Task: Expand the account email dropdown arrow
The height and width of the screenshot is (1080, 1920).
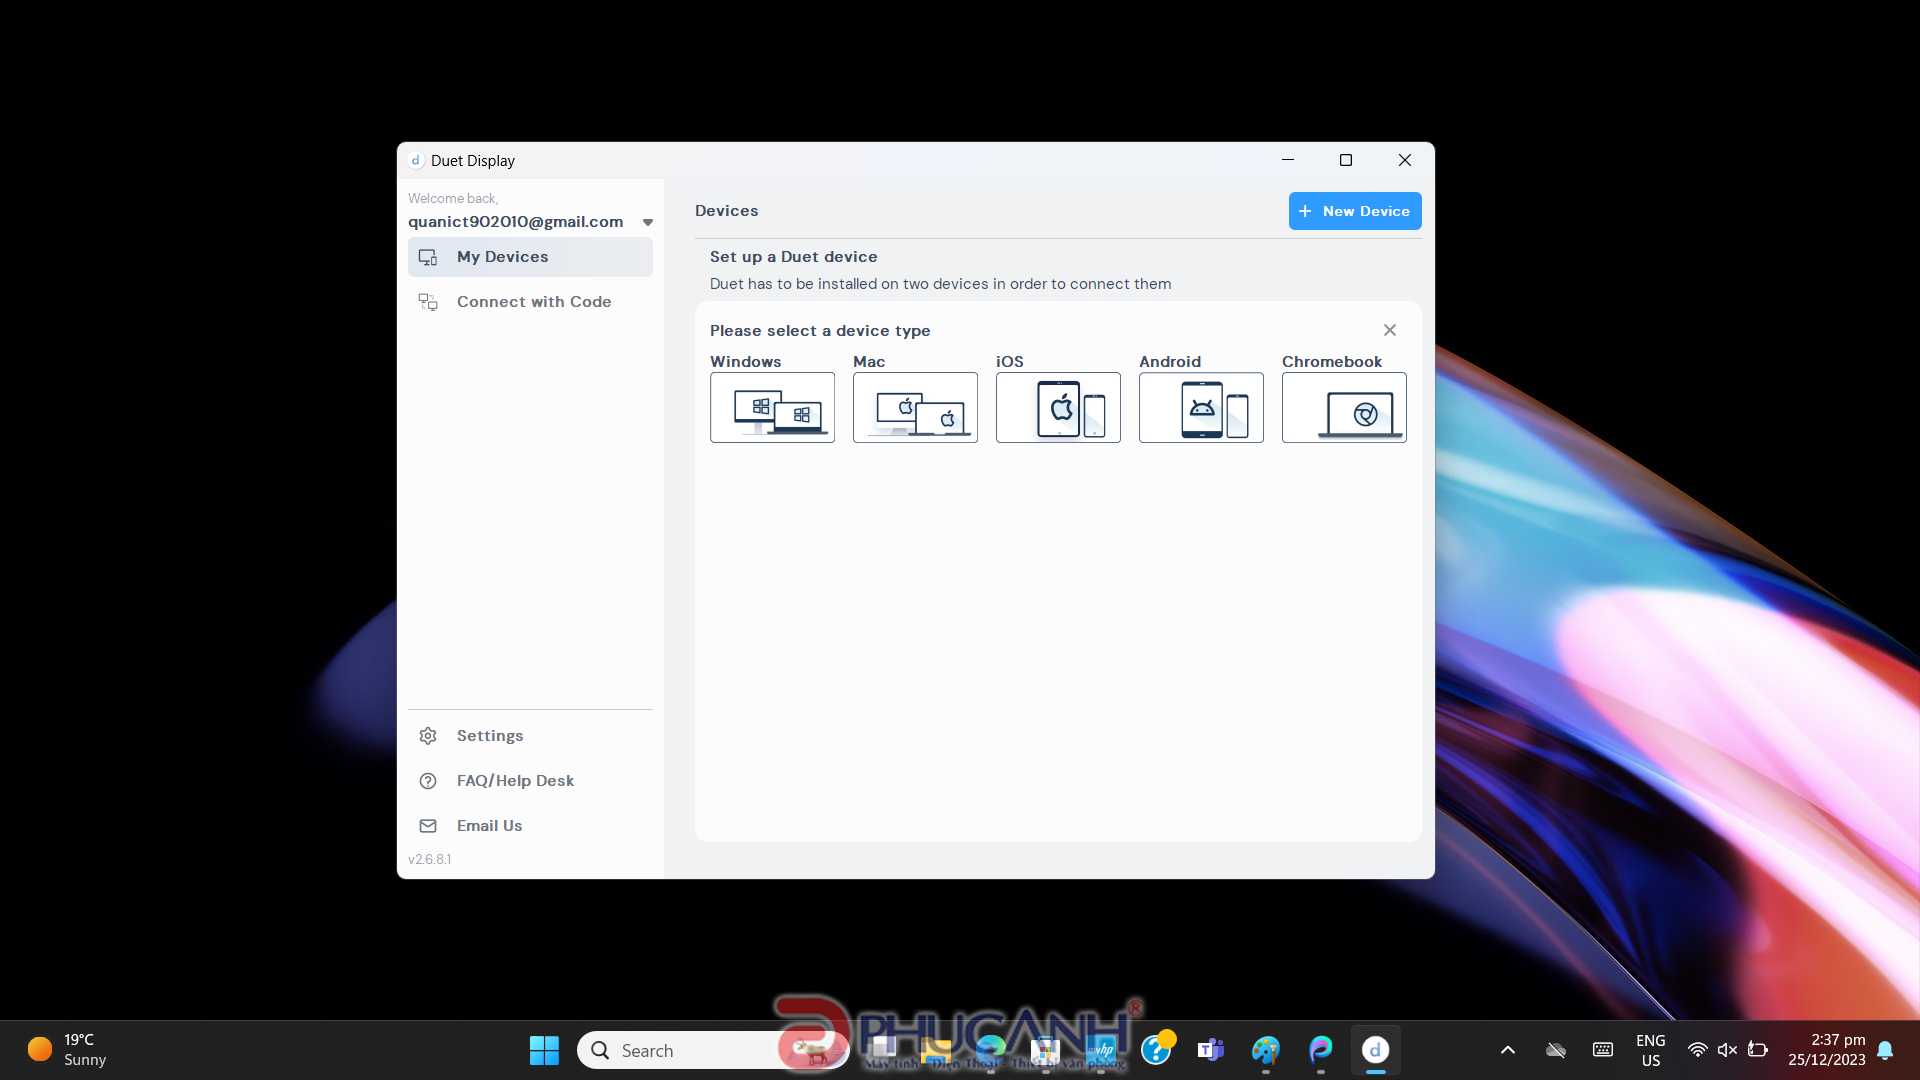Action: [x=648, y=222]
